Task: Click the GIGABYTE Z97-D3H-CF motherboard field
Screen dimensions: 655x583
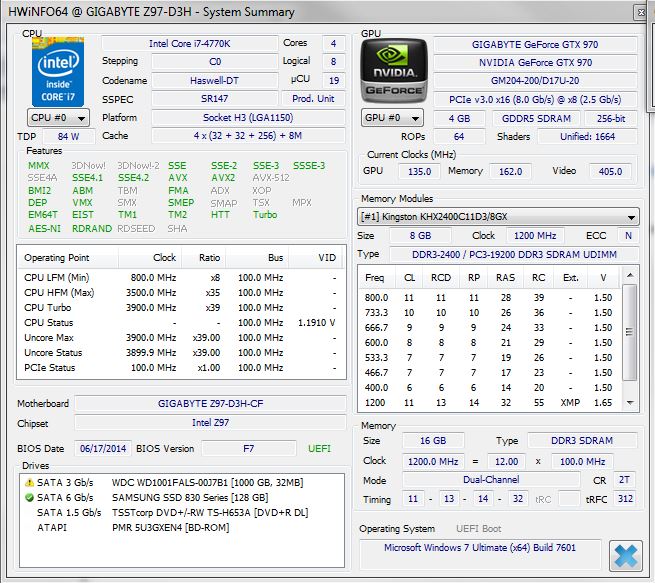Action: coord(211,404)
